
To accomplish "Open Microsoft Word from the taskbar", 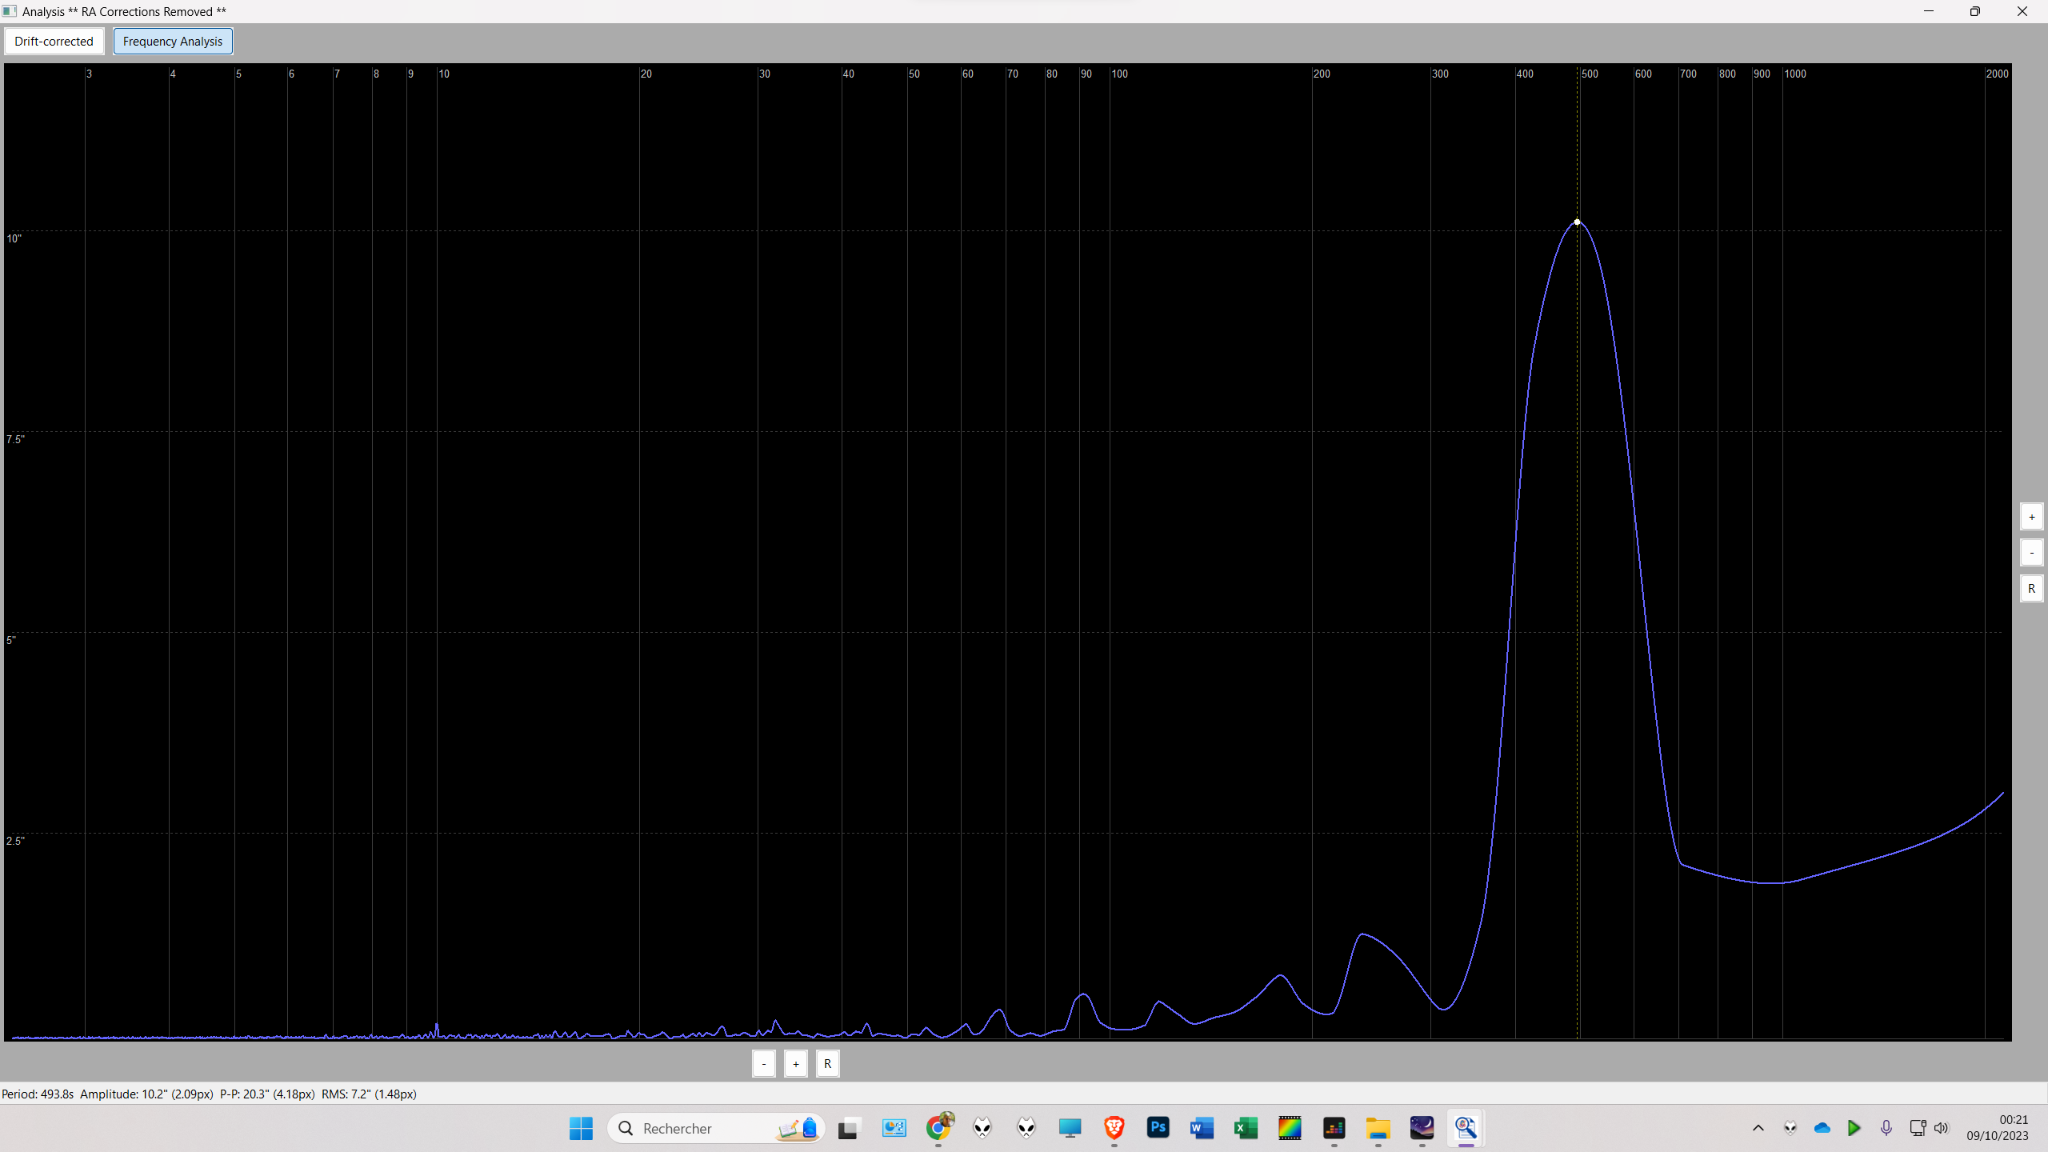I will point(1202,1128).
